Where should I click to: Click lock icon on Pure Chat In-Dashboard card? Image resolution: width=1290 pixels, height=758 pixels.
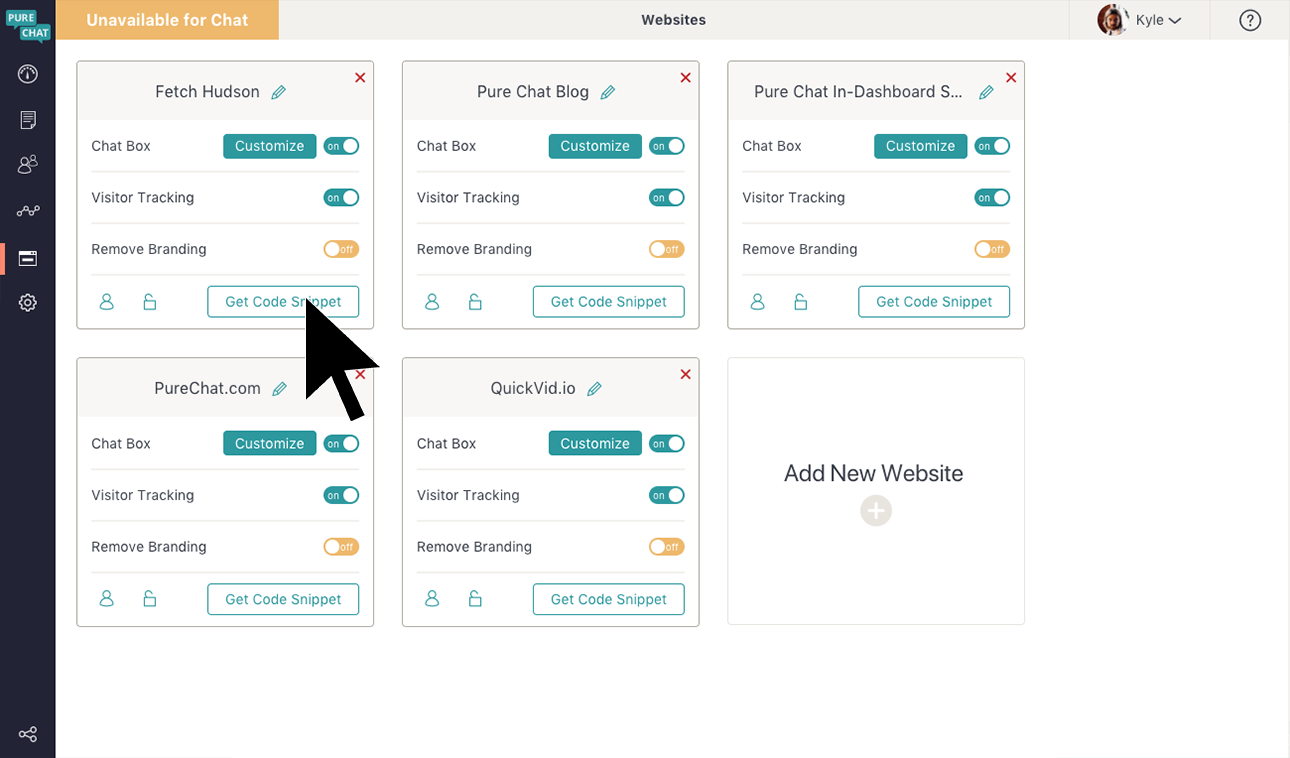coord(801,301)
